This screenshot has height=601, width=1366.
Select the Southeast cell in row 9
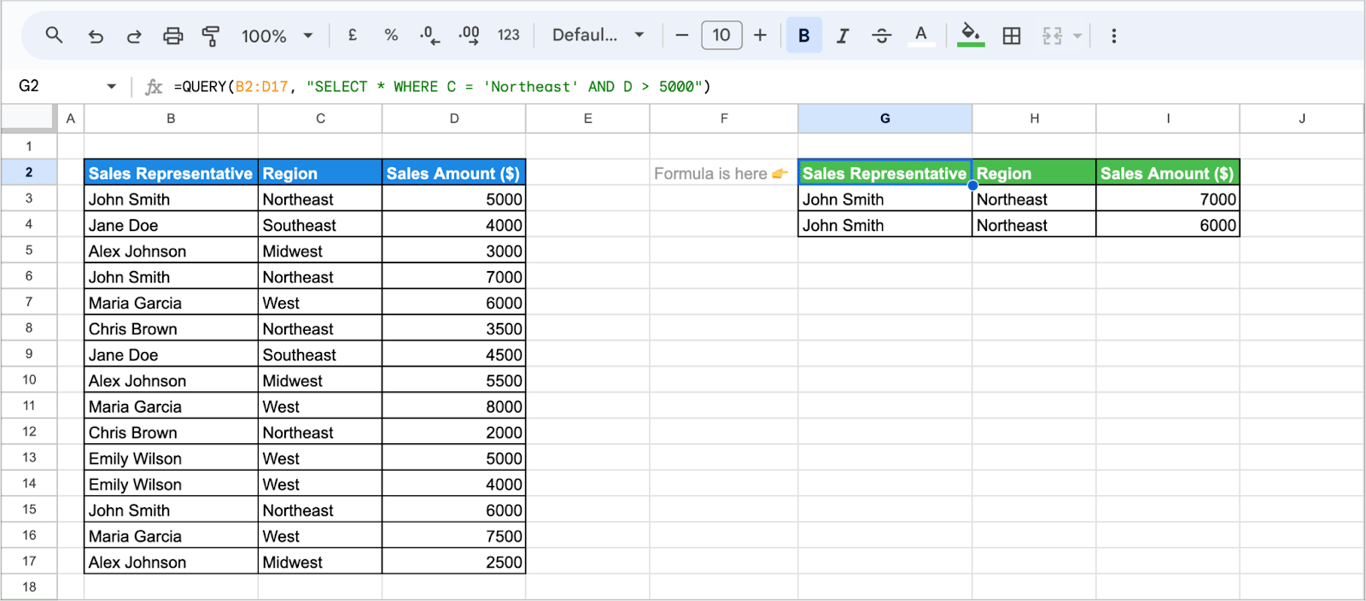[x=320, y=355]
